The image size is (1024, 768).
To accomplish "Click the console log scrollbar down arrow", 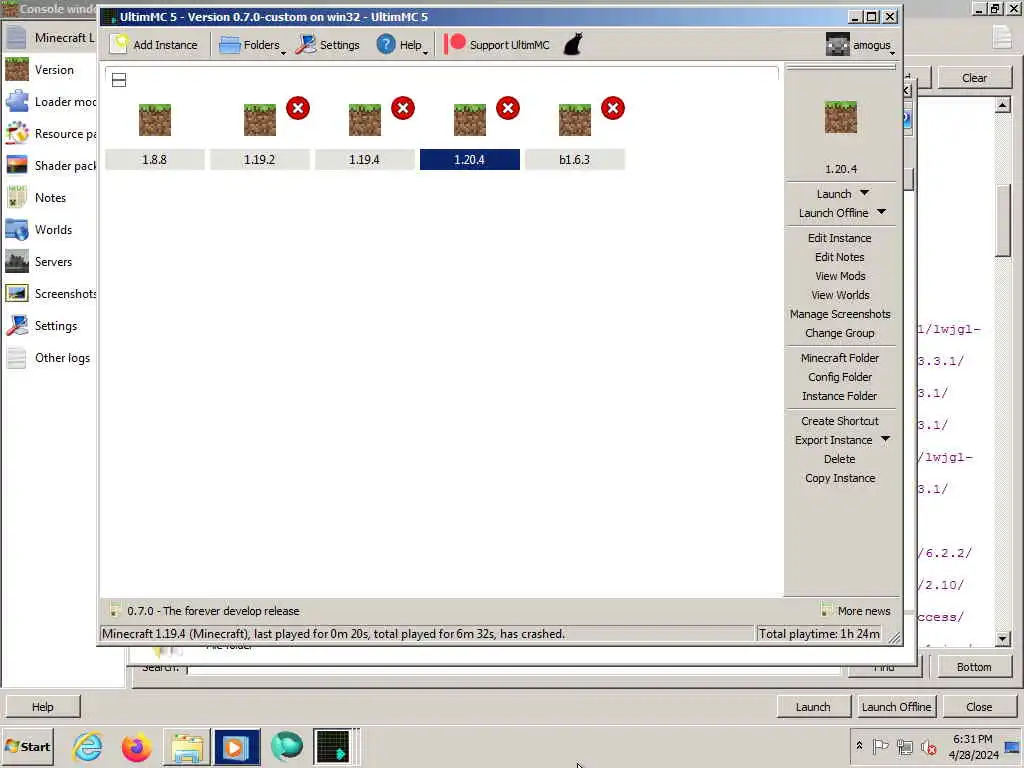I will (x=1002, y=639).
